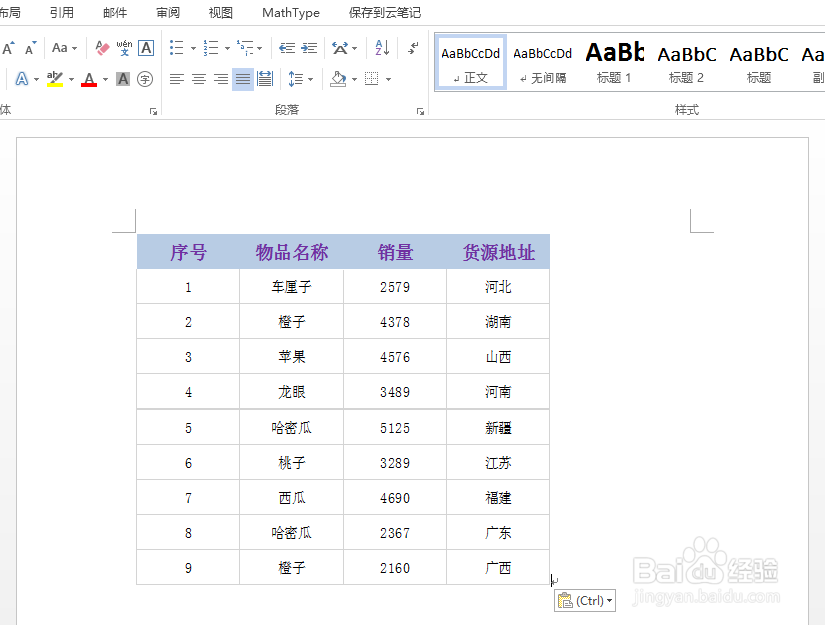
Task: Click the Shading paint bucket icon
Action: tap(338, 79)
